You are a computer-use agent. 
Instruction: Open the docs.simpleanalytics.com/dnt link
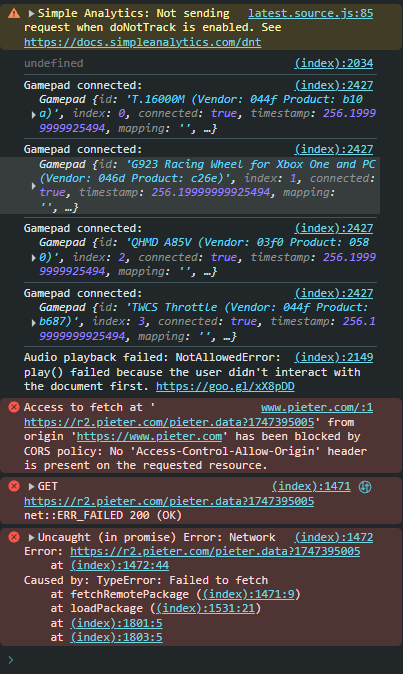(143, 42)
